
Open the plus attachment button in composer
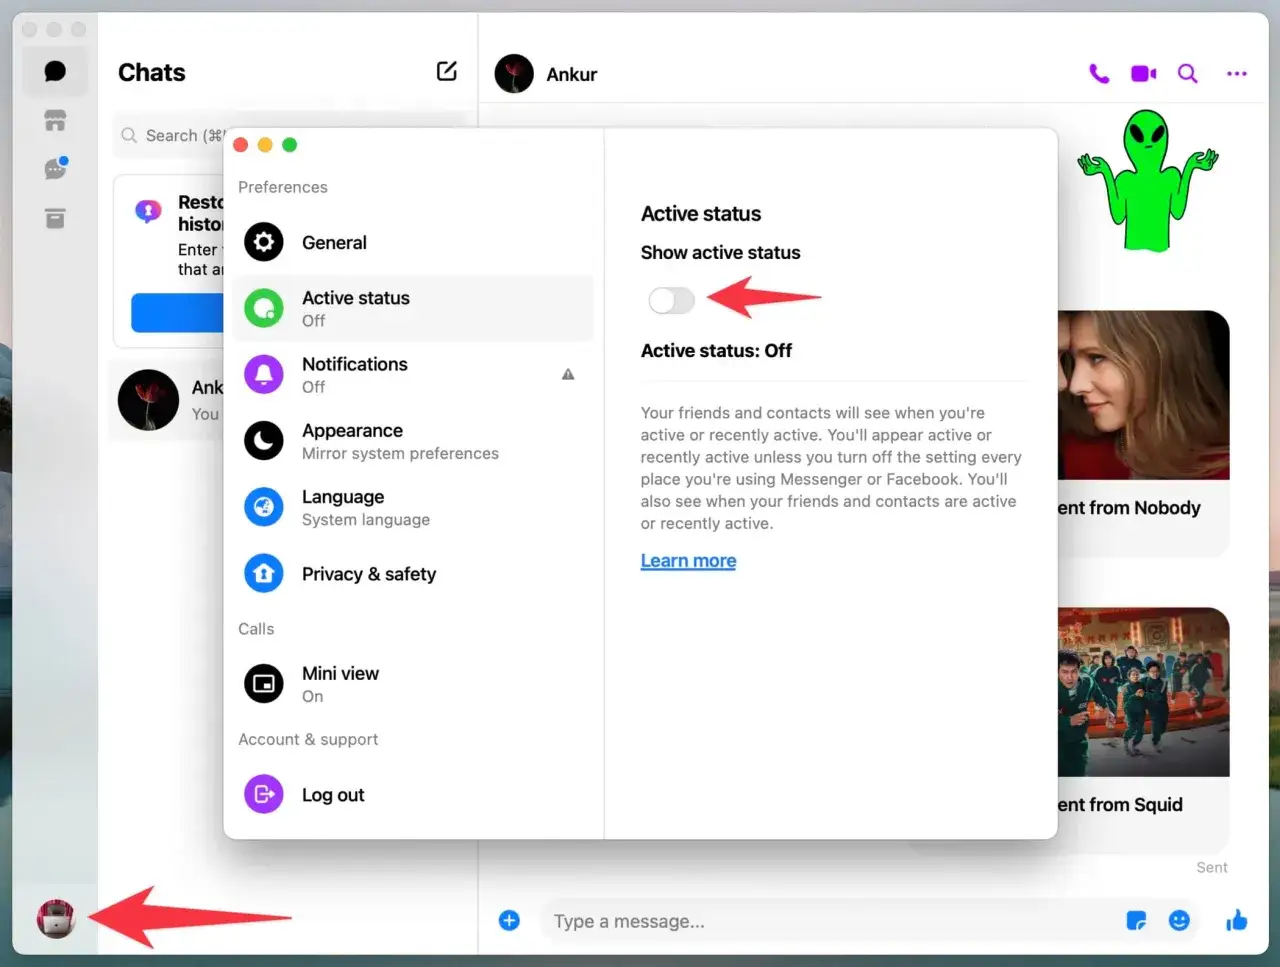509,920
